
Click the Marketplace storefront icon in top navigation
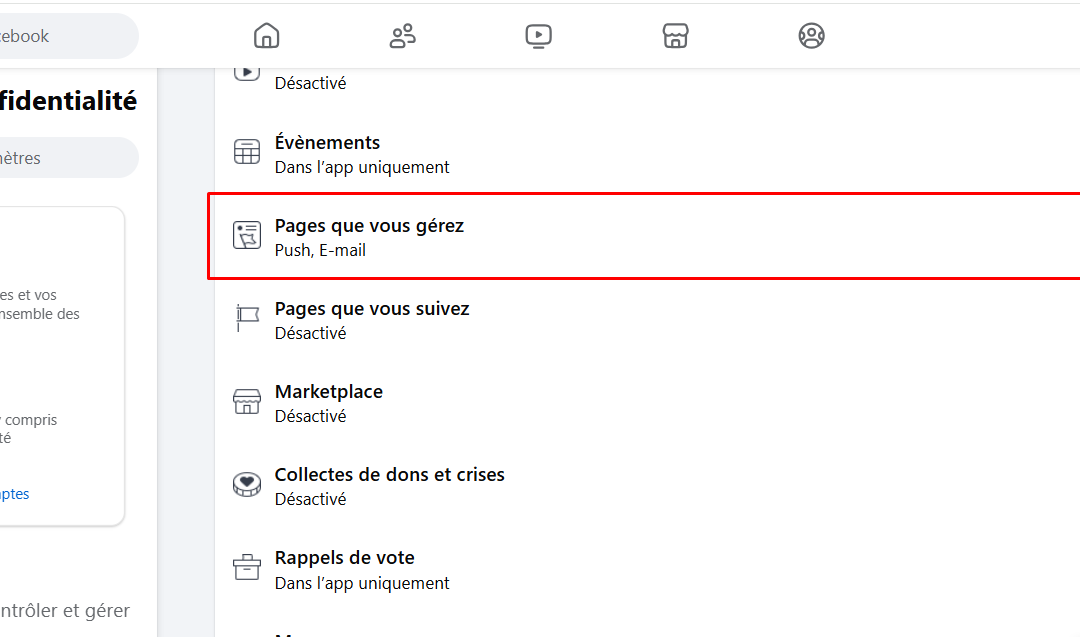click(675, 35)
